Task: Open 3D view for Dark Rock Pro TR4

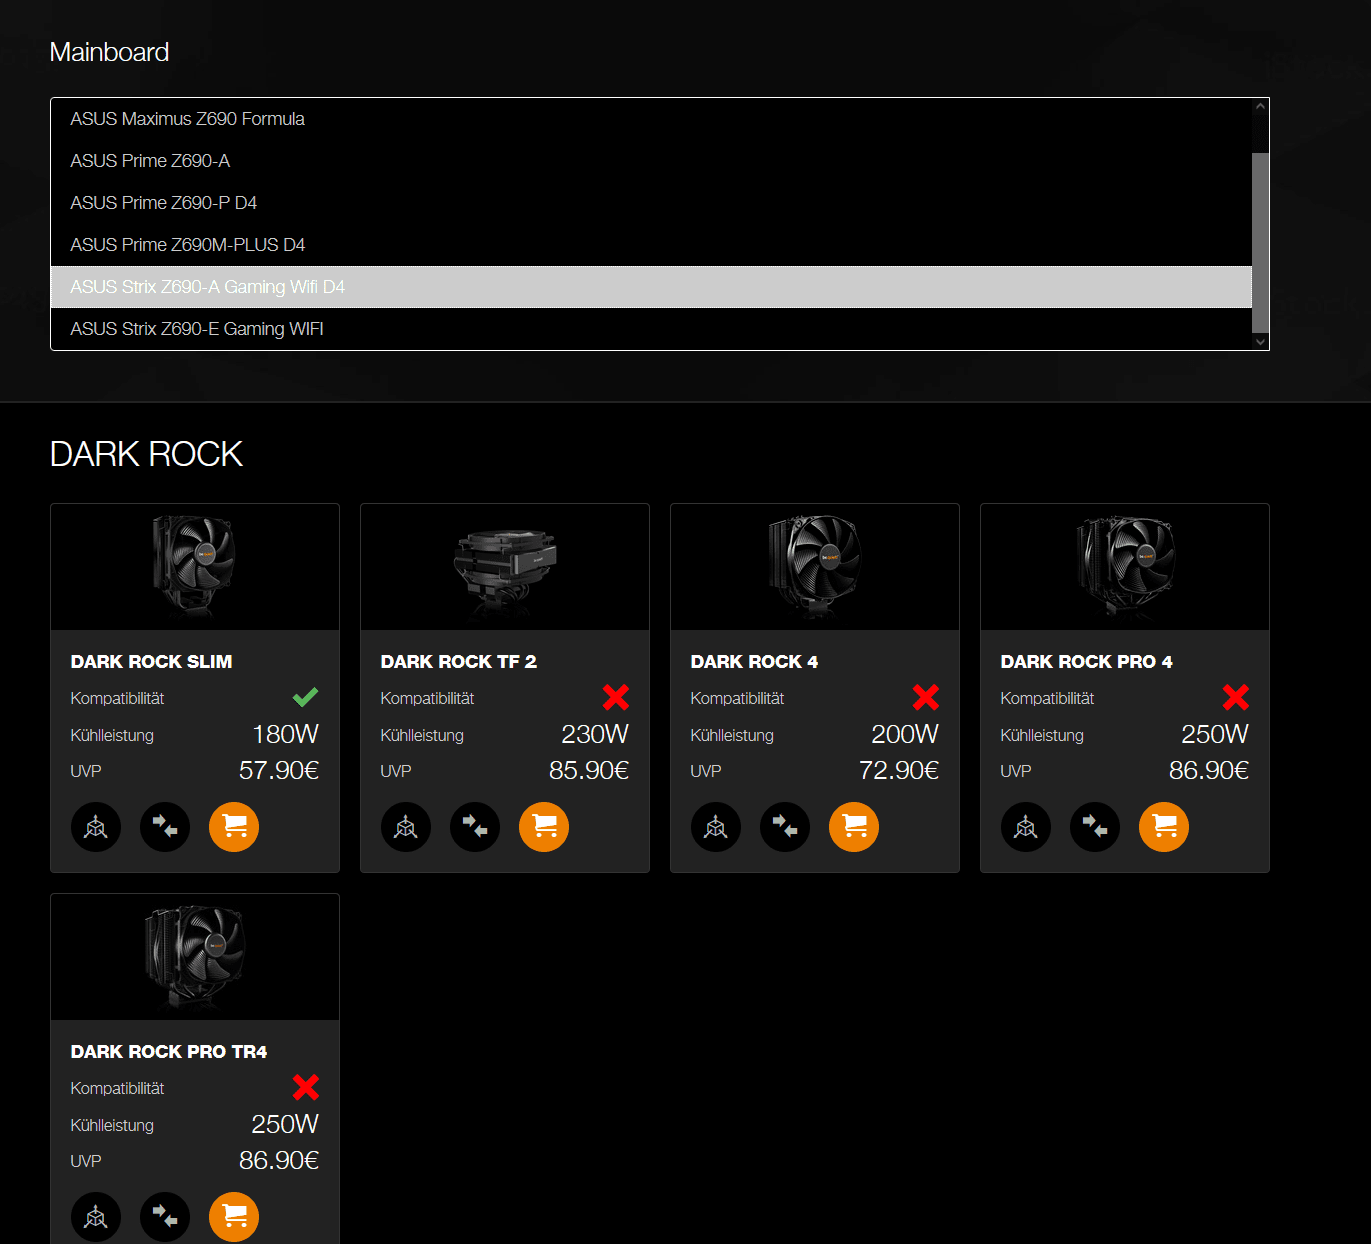Action: (x=96, y=1217)
